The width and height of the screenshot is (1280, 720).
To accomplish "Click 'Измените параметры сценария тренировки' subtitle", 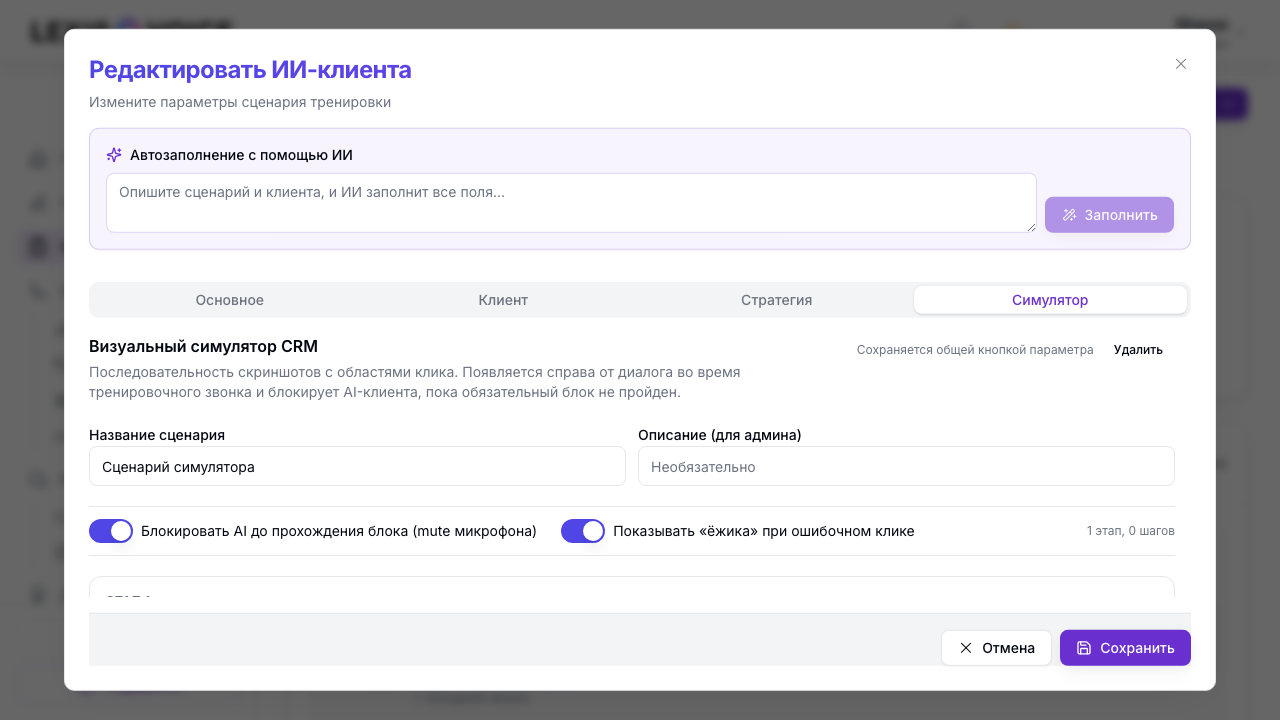I will (x=240, y=102).
